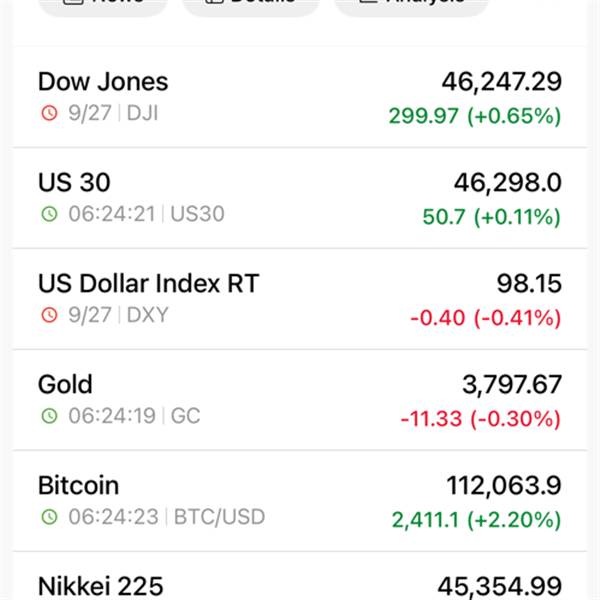The height and width of the screenshot is (600, 600).
Task: Click the green clock icon under Bitcoin
Action: click(x=49, y=517)
